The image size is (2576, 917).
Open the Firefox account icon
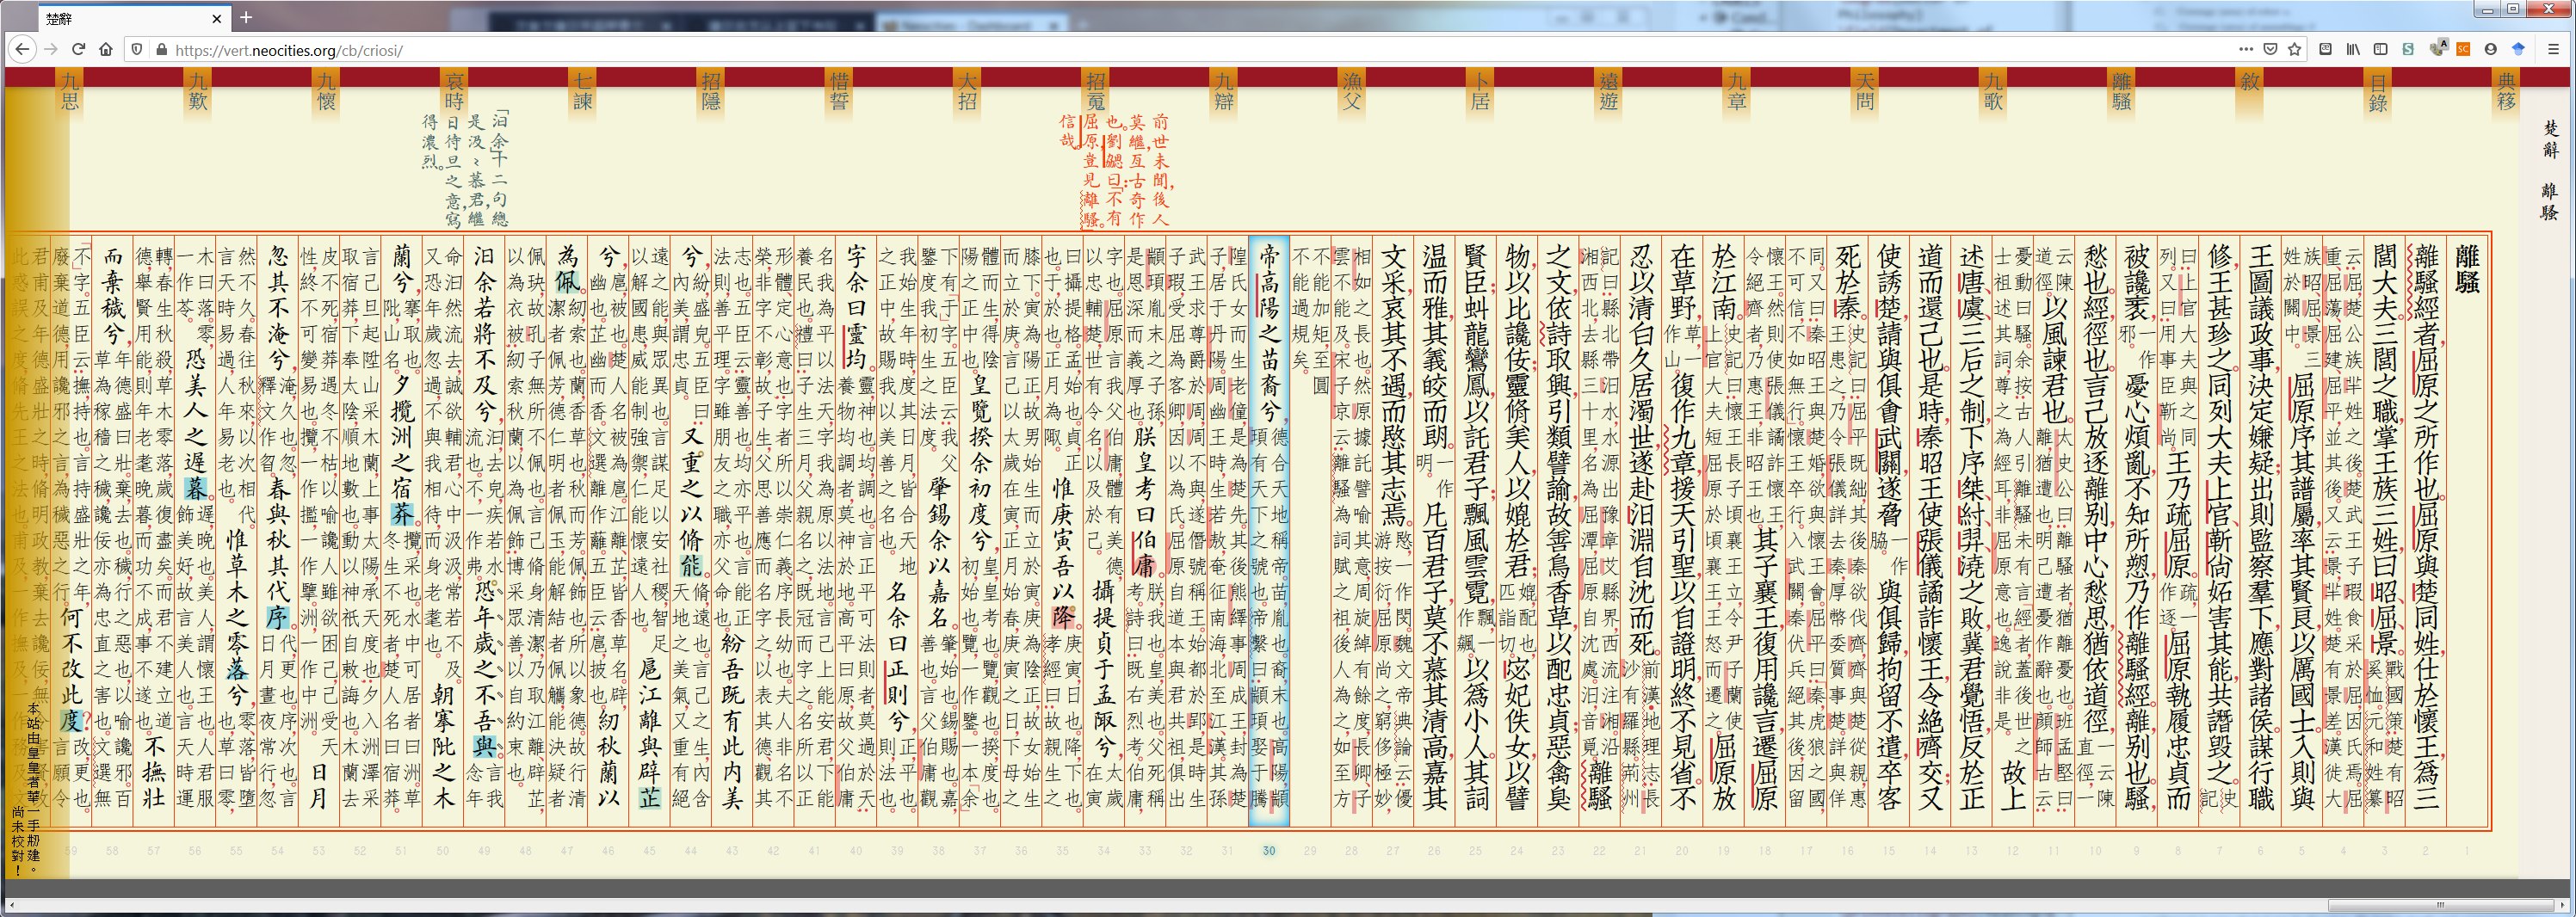(x=2491, y=49)
